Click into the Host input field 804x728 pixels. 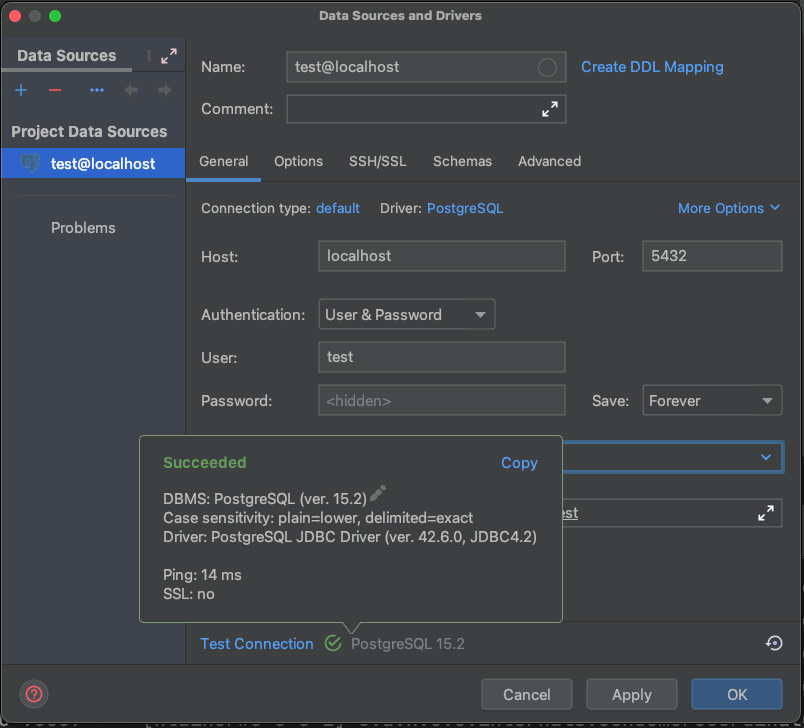[441, 256]
